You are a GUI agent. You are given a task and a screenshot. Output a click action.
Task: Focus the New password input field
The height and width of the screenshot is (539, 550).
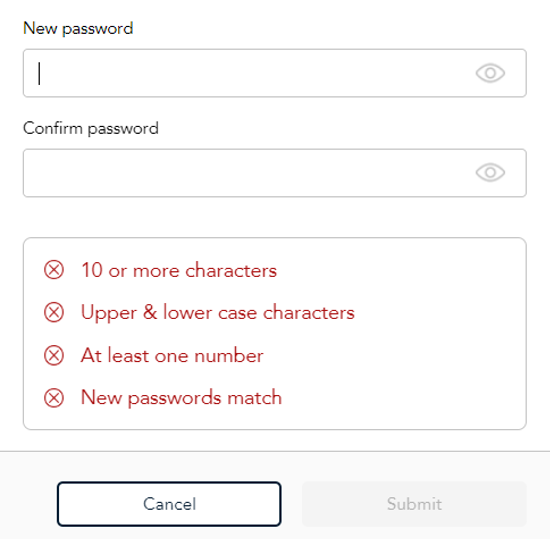(275, 73)
